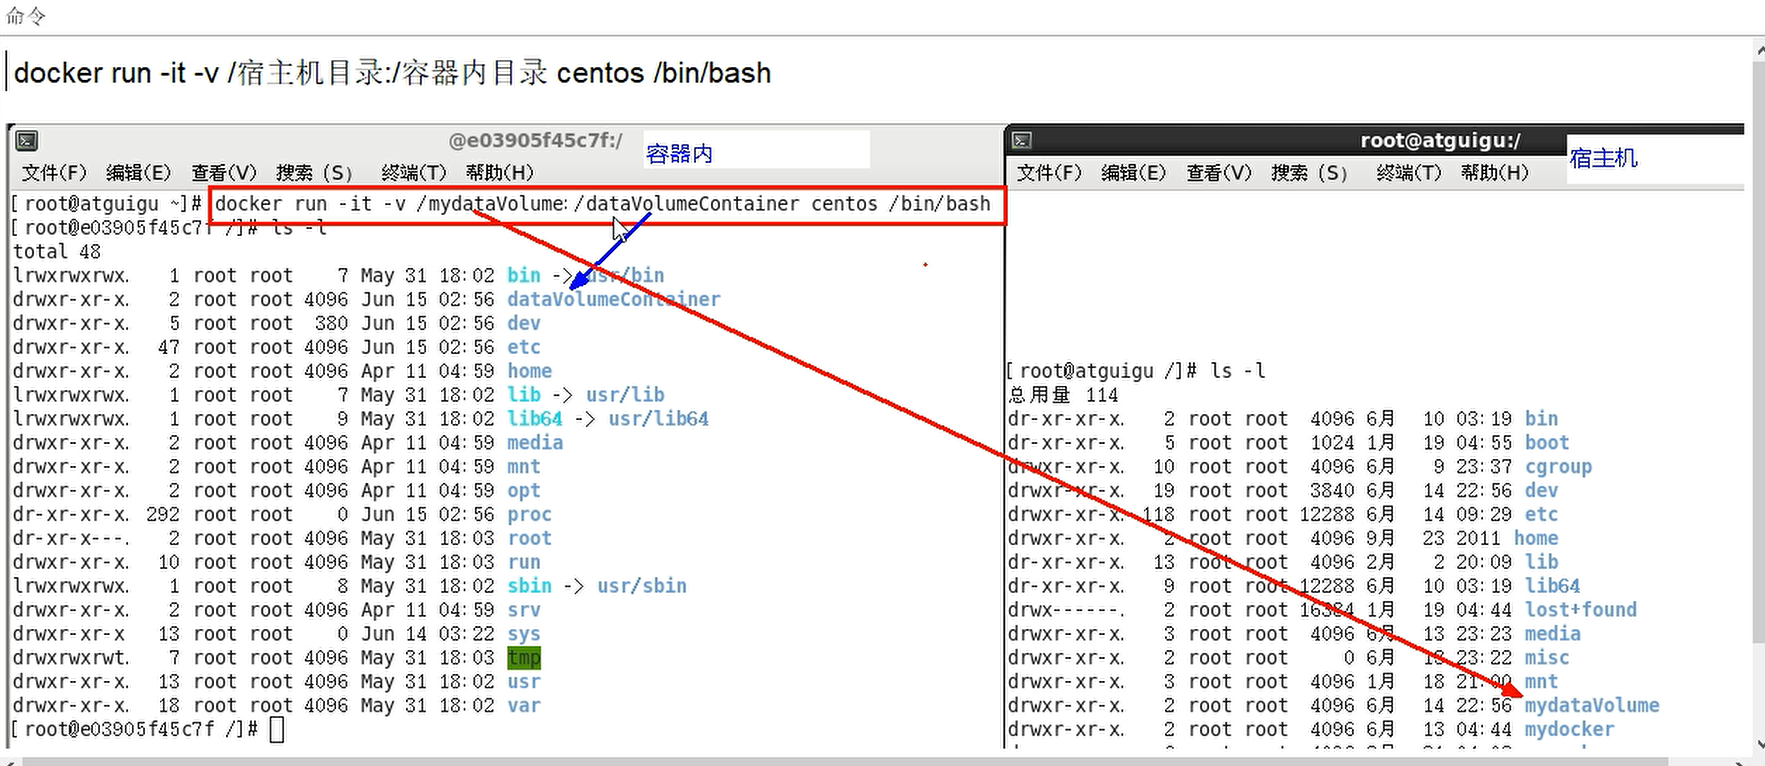Click the sbin entry in container listing

coord(529,586)
